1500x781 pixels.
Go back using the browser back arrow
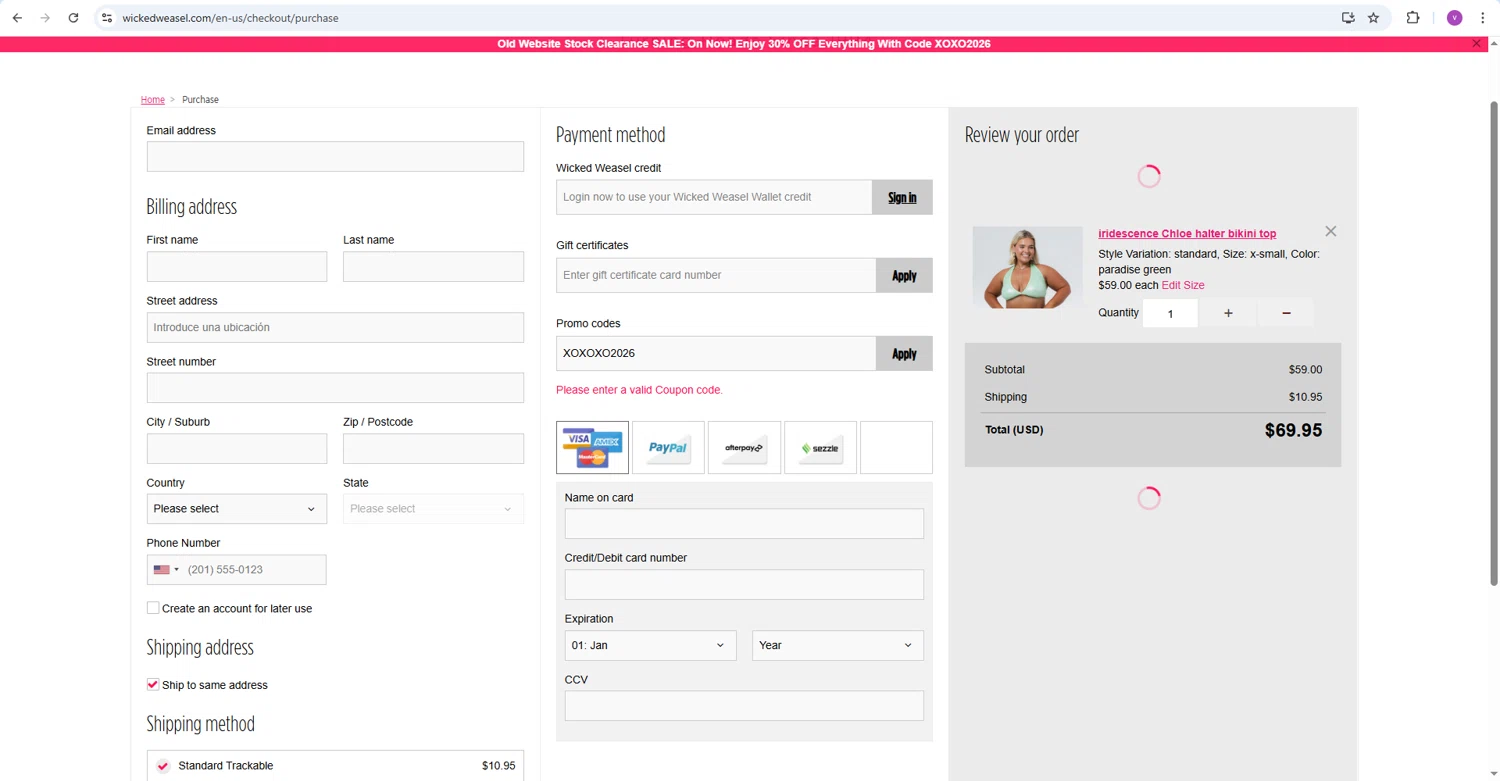point(17,18)
